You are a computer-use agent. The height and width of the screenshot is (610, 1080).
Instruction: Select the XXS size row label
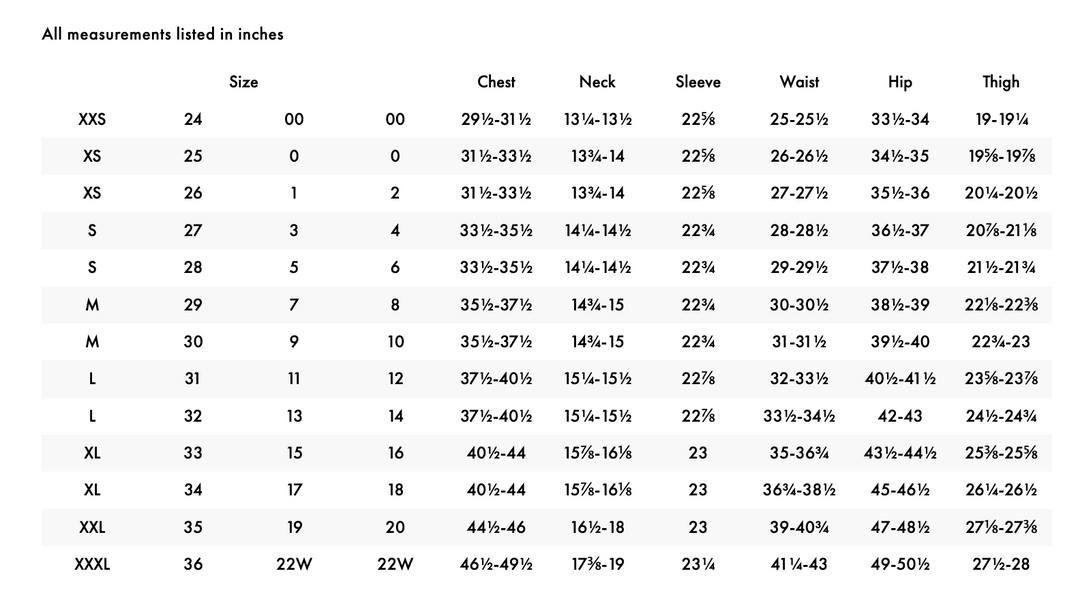92,119
